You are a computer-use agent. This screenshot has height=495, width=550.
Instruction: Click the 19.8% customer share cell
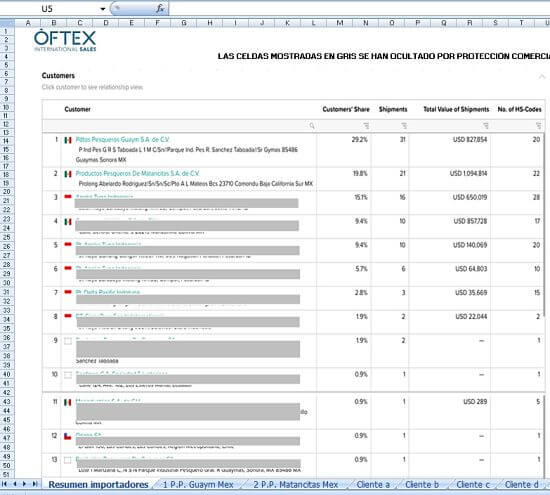360,173
